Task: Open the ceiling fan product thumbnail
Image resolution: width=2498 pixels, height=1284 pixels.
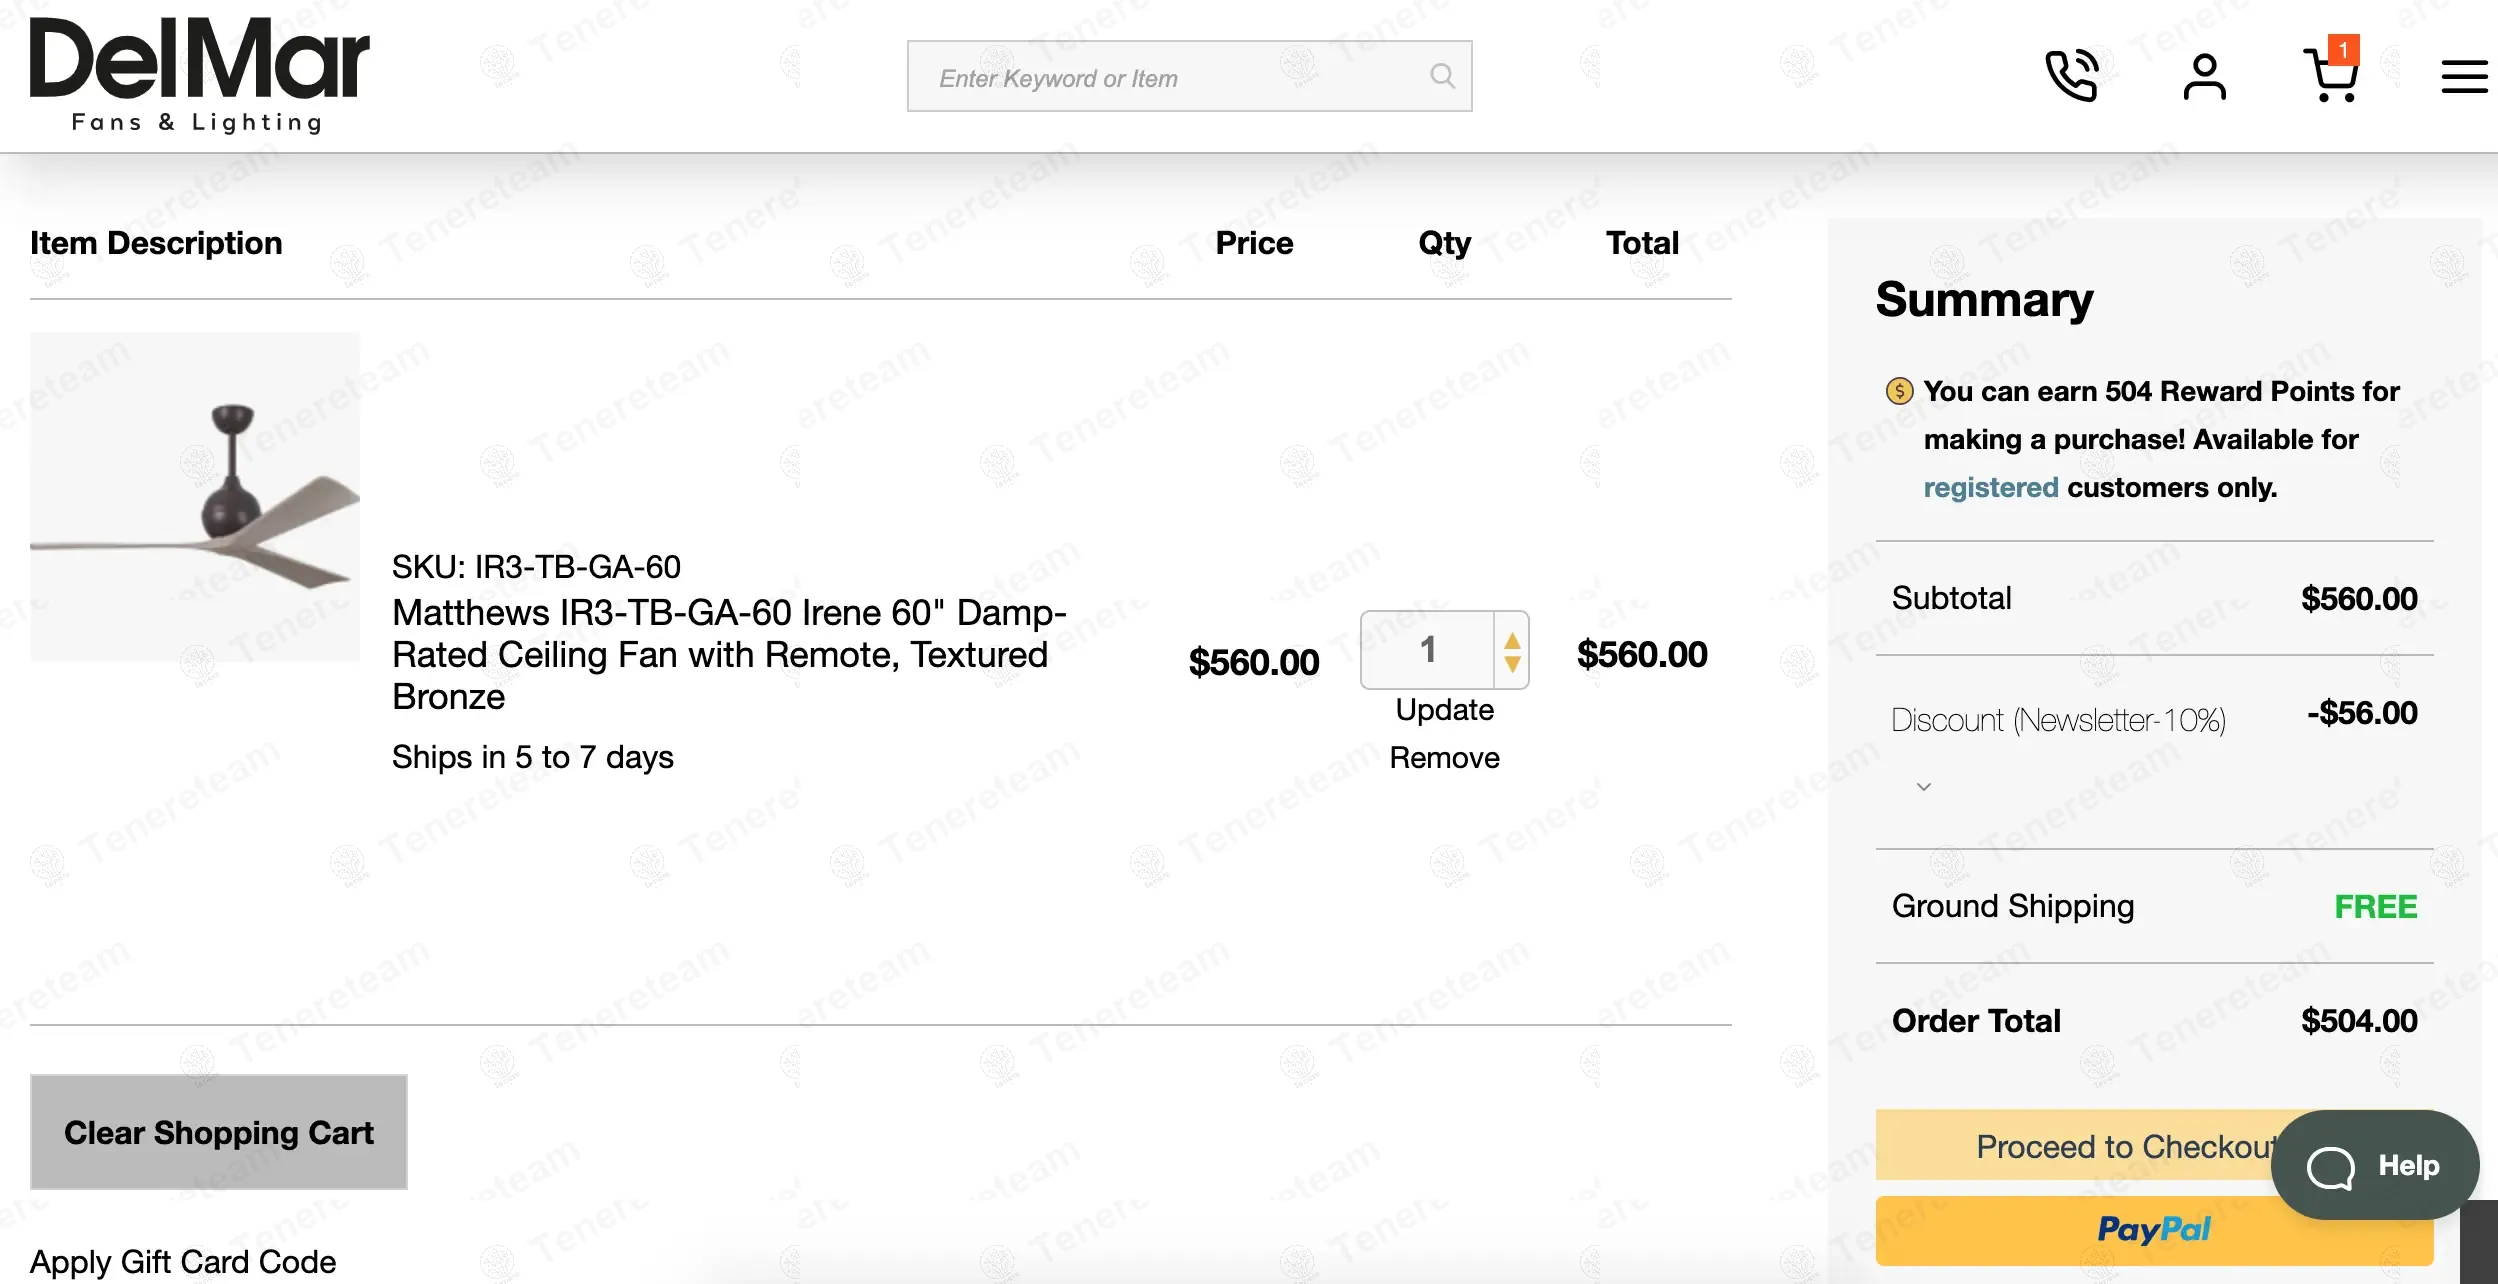Action: [195, 496]
